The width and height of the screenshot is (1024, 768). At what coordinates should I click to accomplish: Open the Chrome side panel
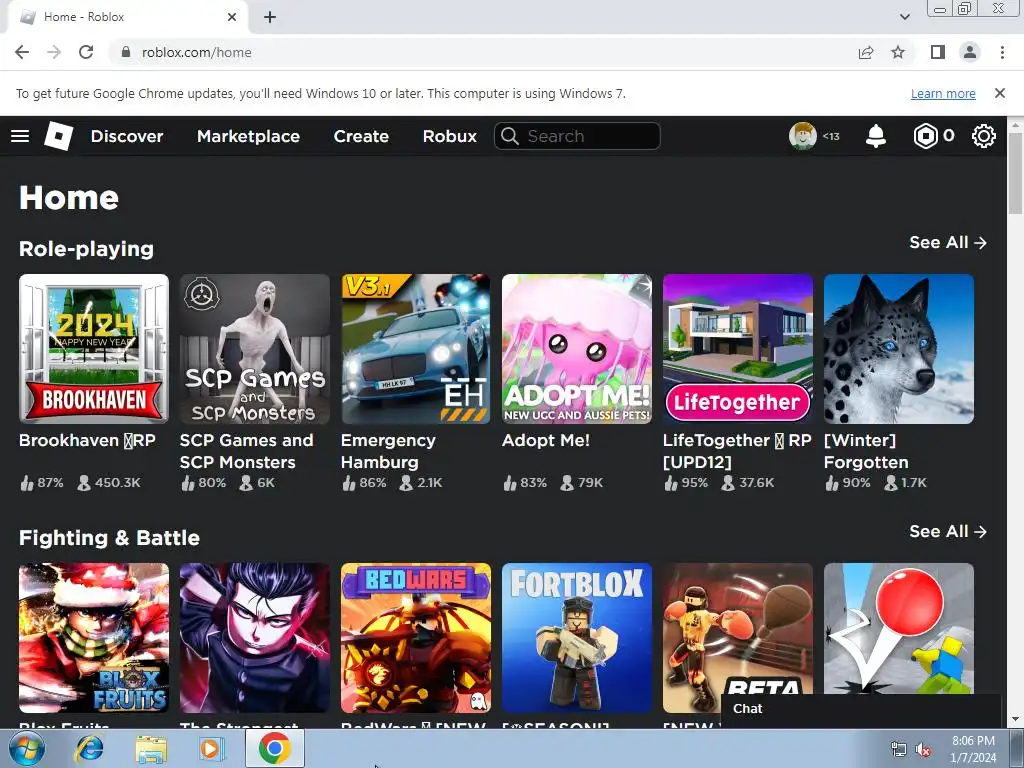click(938, 52)
